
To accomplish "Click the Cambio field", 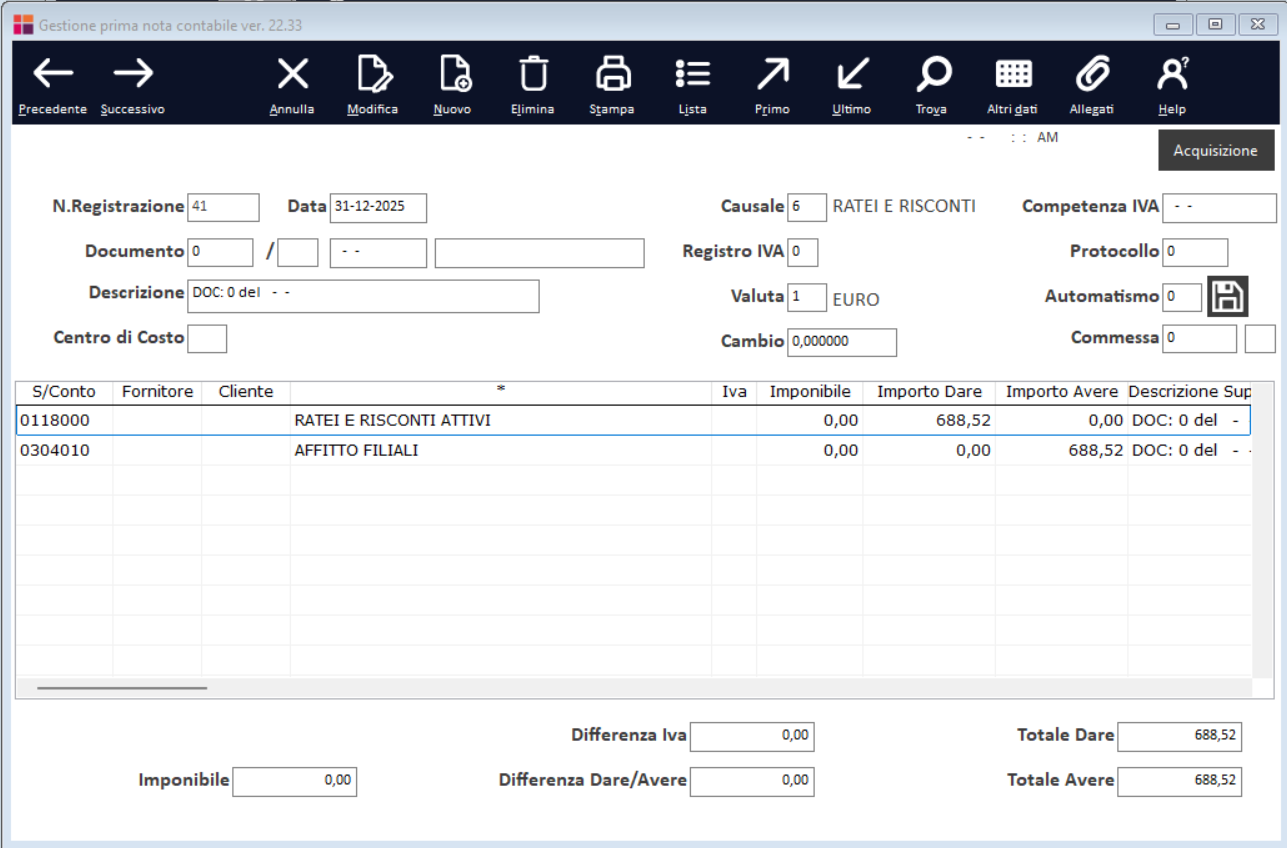I will click(x=842, y=342).
